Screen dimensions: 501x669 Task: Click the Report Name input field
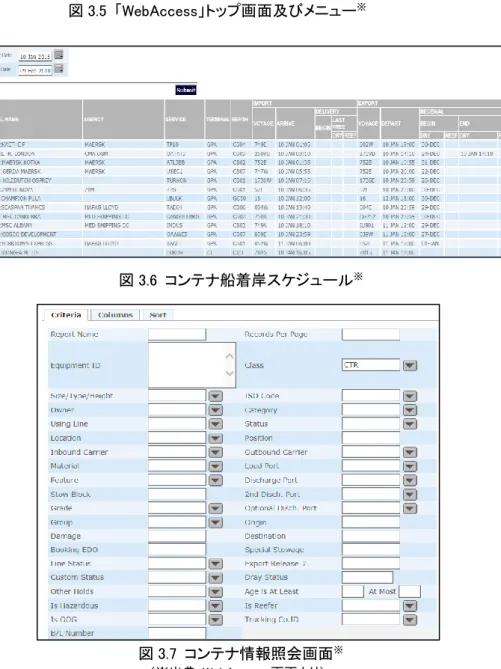coord(177,334)
